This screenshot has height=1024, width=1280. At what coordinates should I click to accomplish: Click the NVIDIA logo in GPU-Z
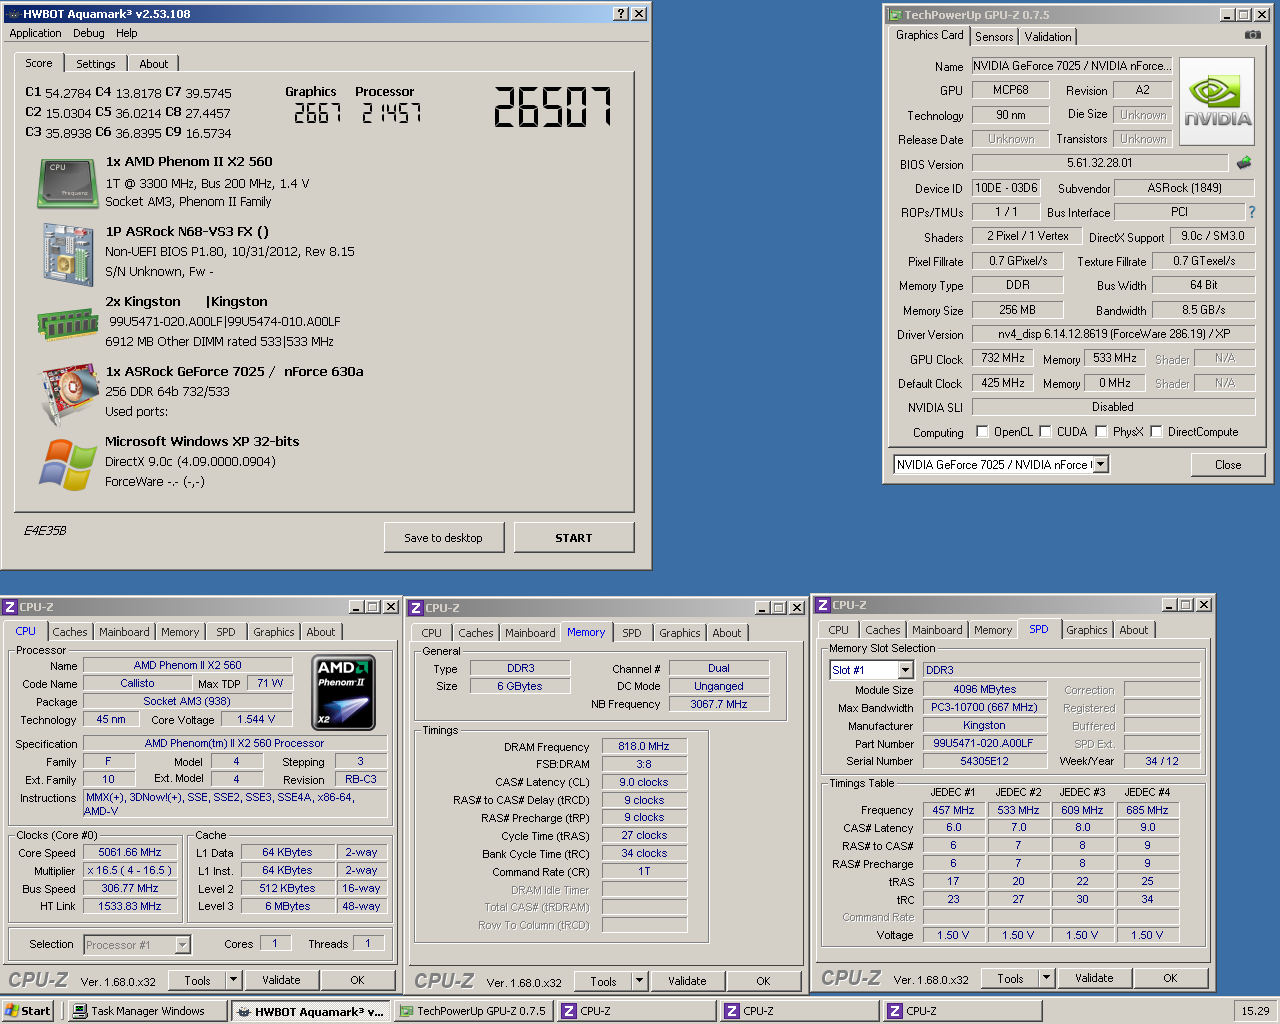1217,101
